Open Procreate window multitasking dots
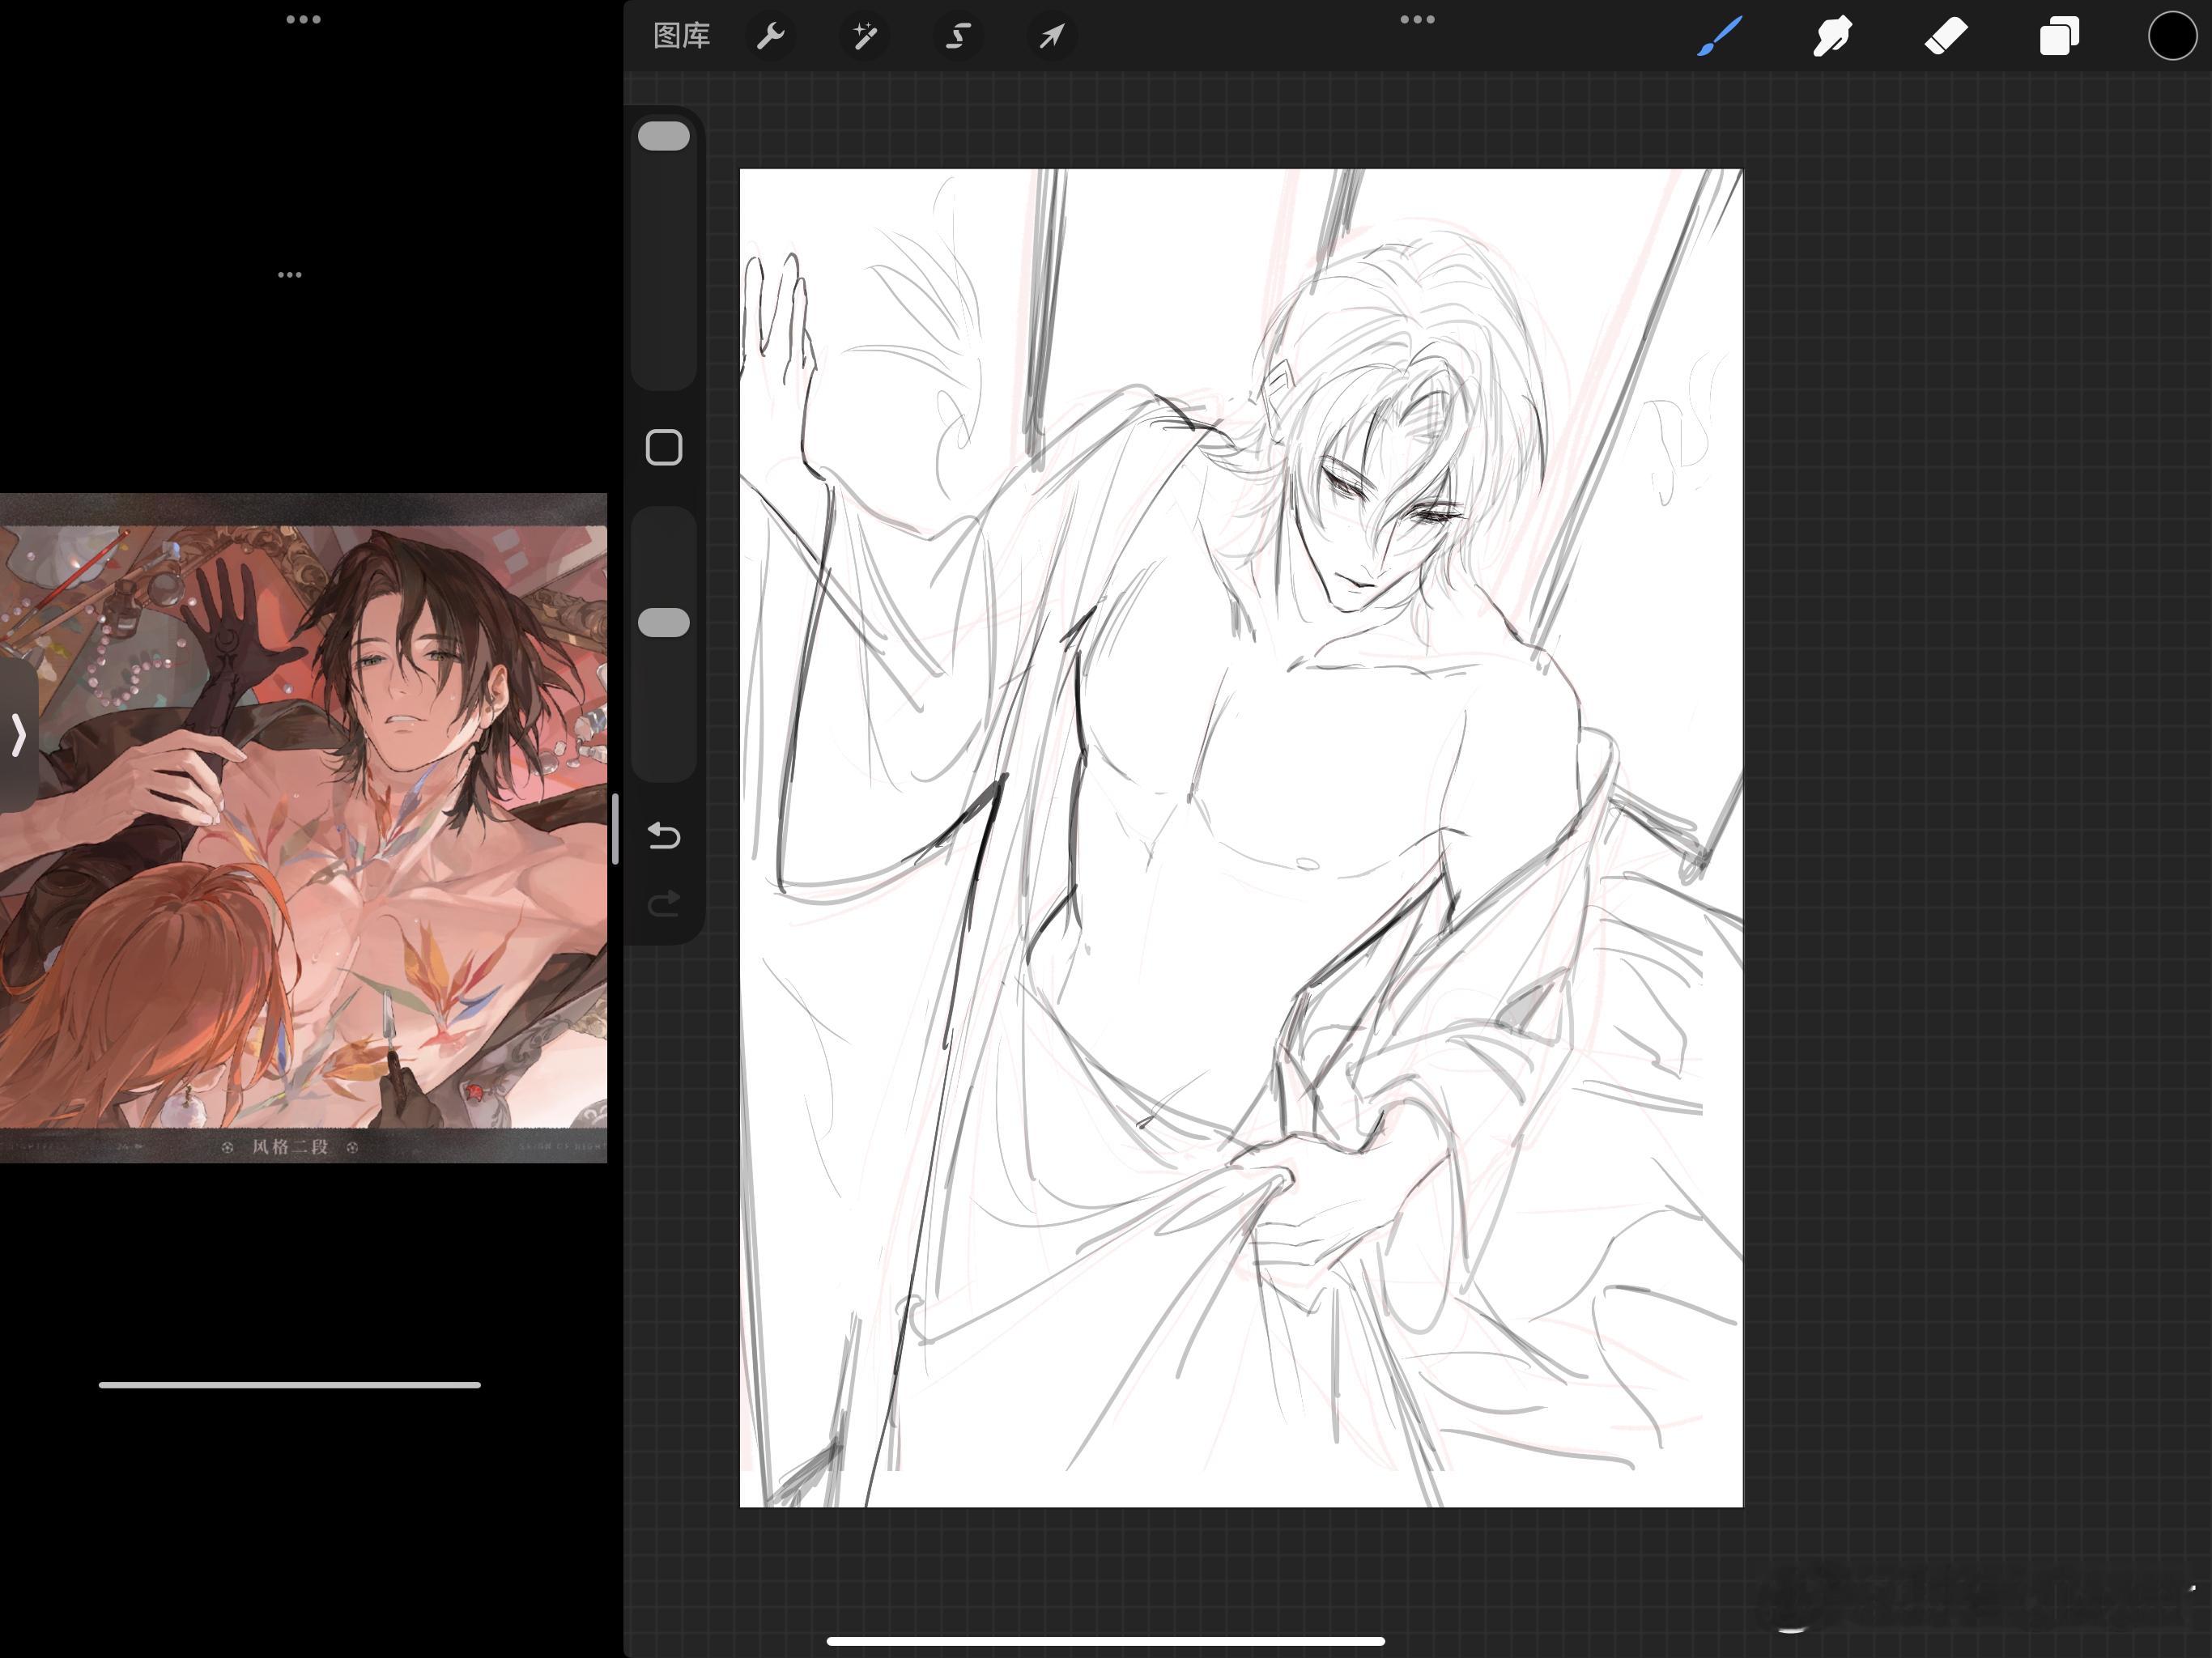 pyautogui.click(x=1417, y=19)
